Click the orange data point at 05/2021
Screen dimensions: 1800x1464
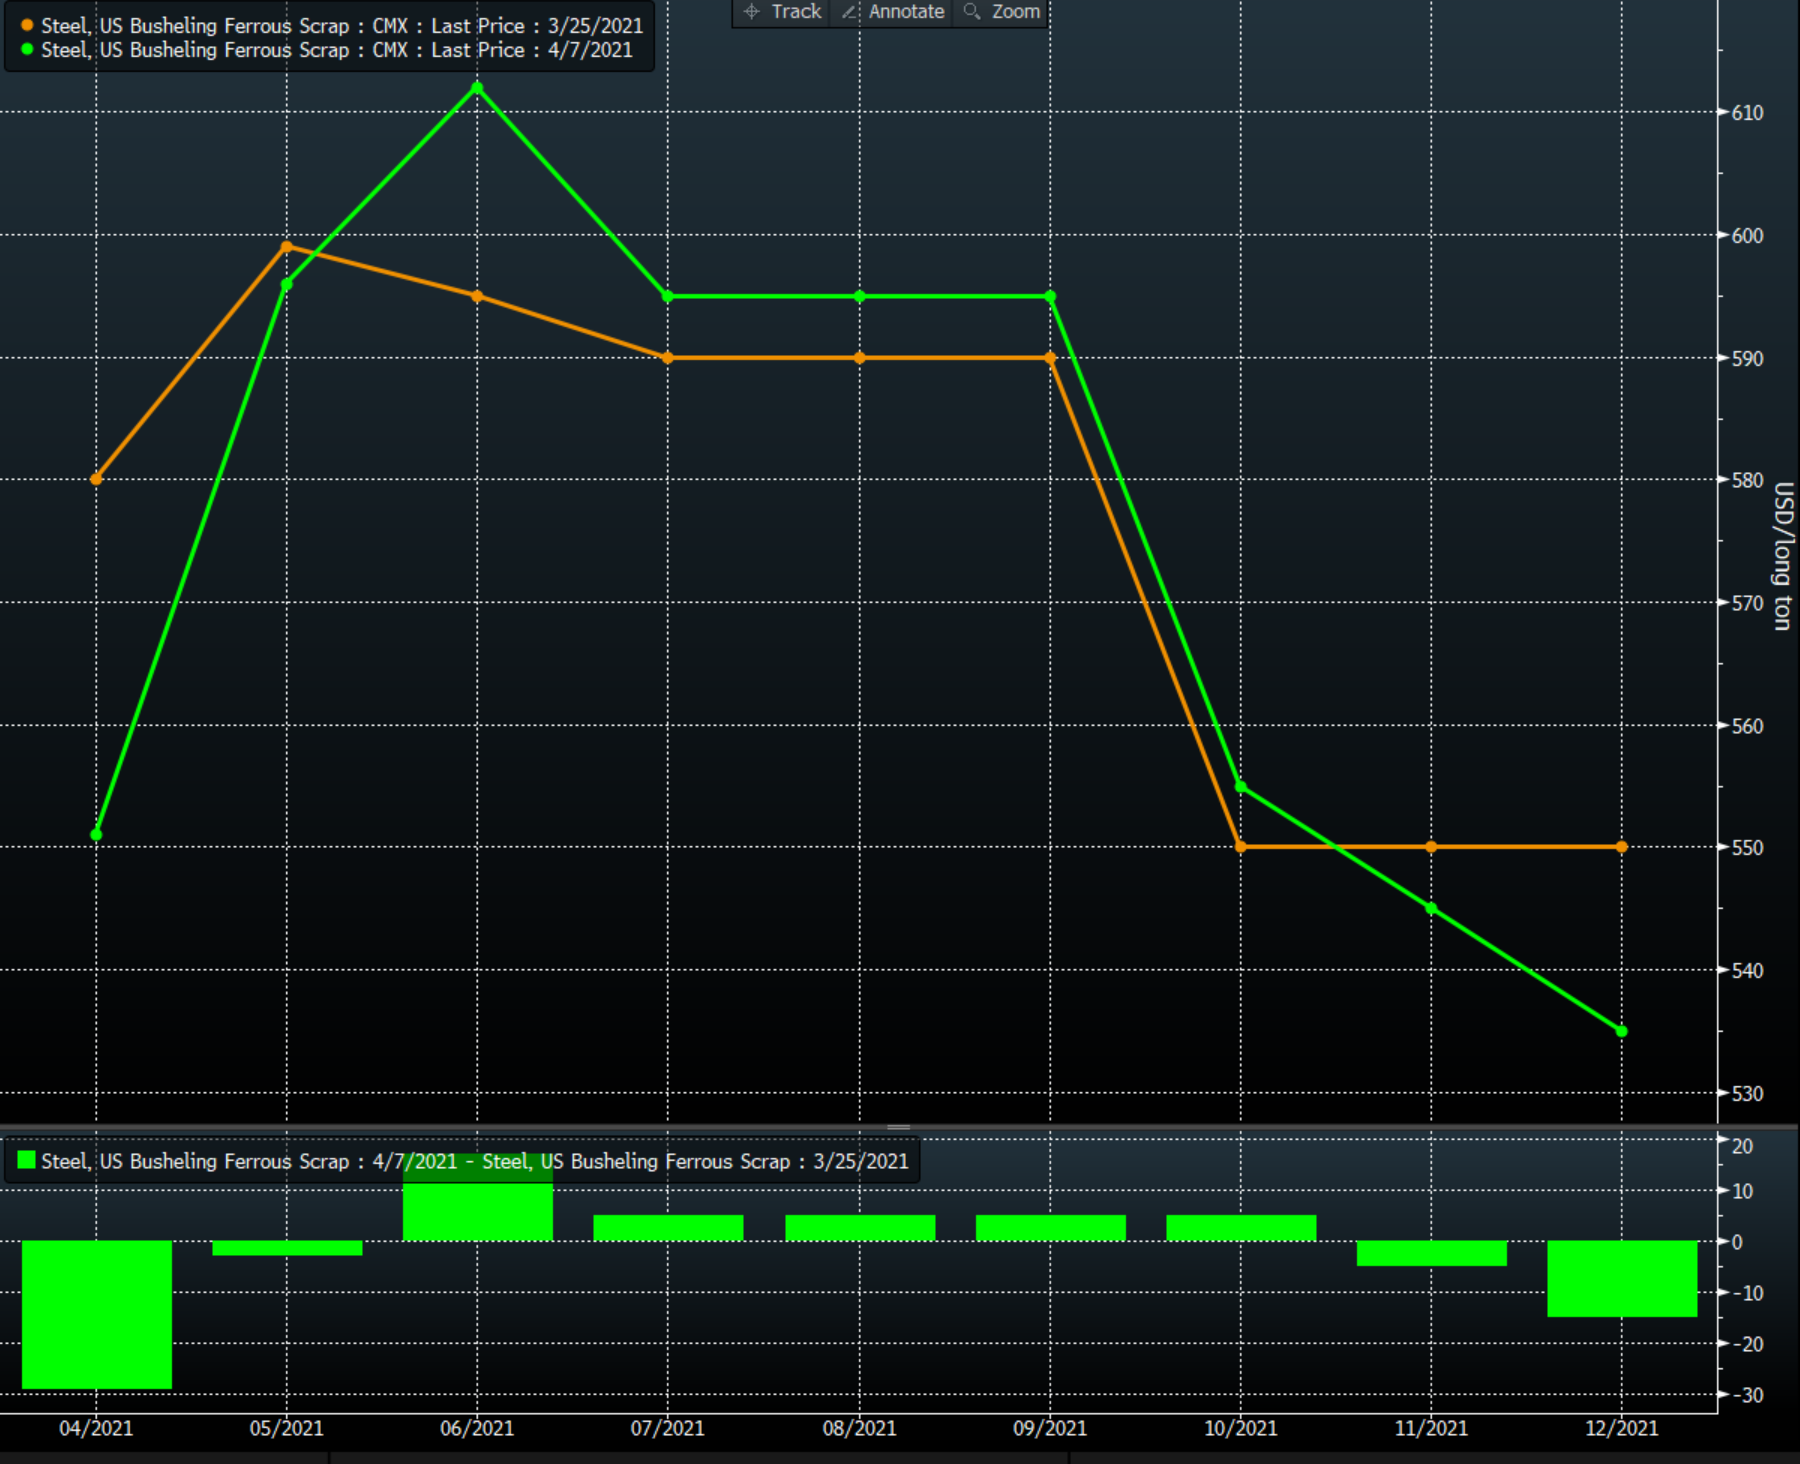click(287, 247)
